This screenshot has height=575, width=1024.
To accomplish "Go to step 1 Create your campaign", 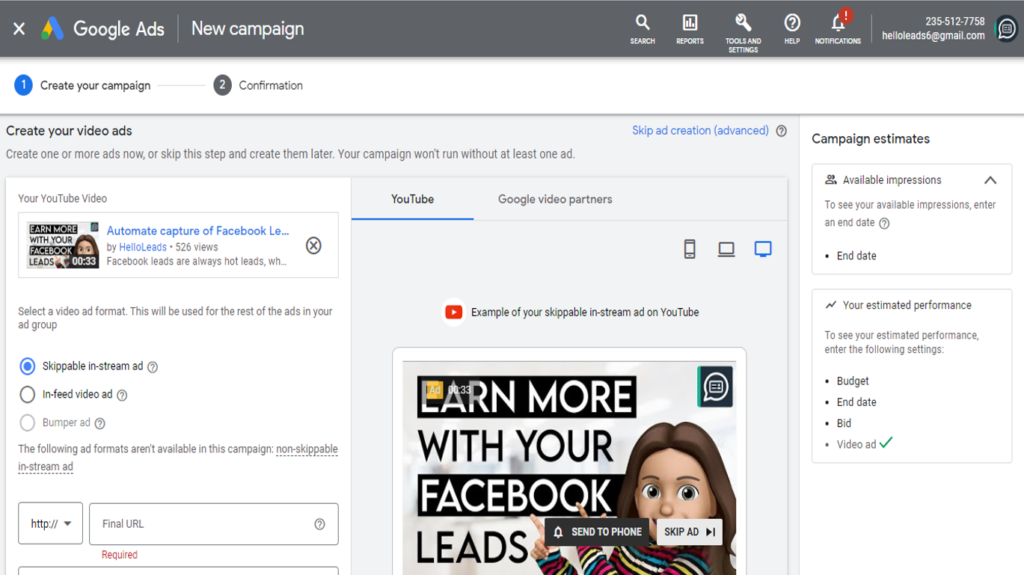I will tap(82, 85).
